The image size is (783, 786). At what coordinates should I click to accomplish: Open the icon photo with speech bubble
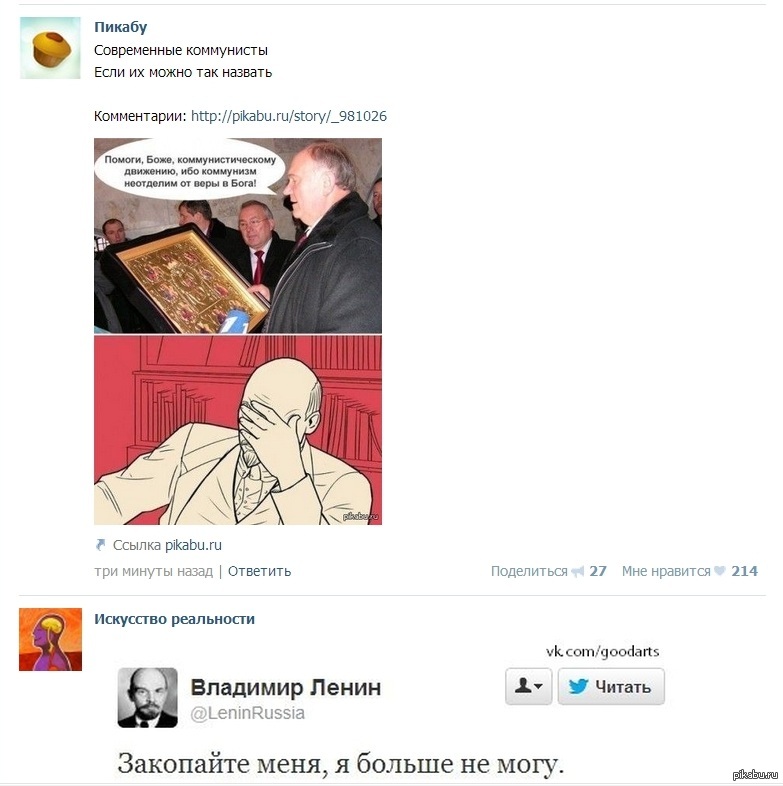pyautogui.click(x=238, y=236)
